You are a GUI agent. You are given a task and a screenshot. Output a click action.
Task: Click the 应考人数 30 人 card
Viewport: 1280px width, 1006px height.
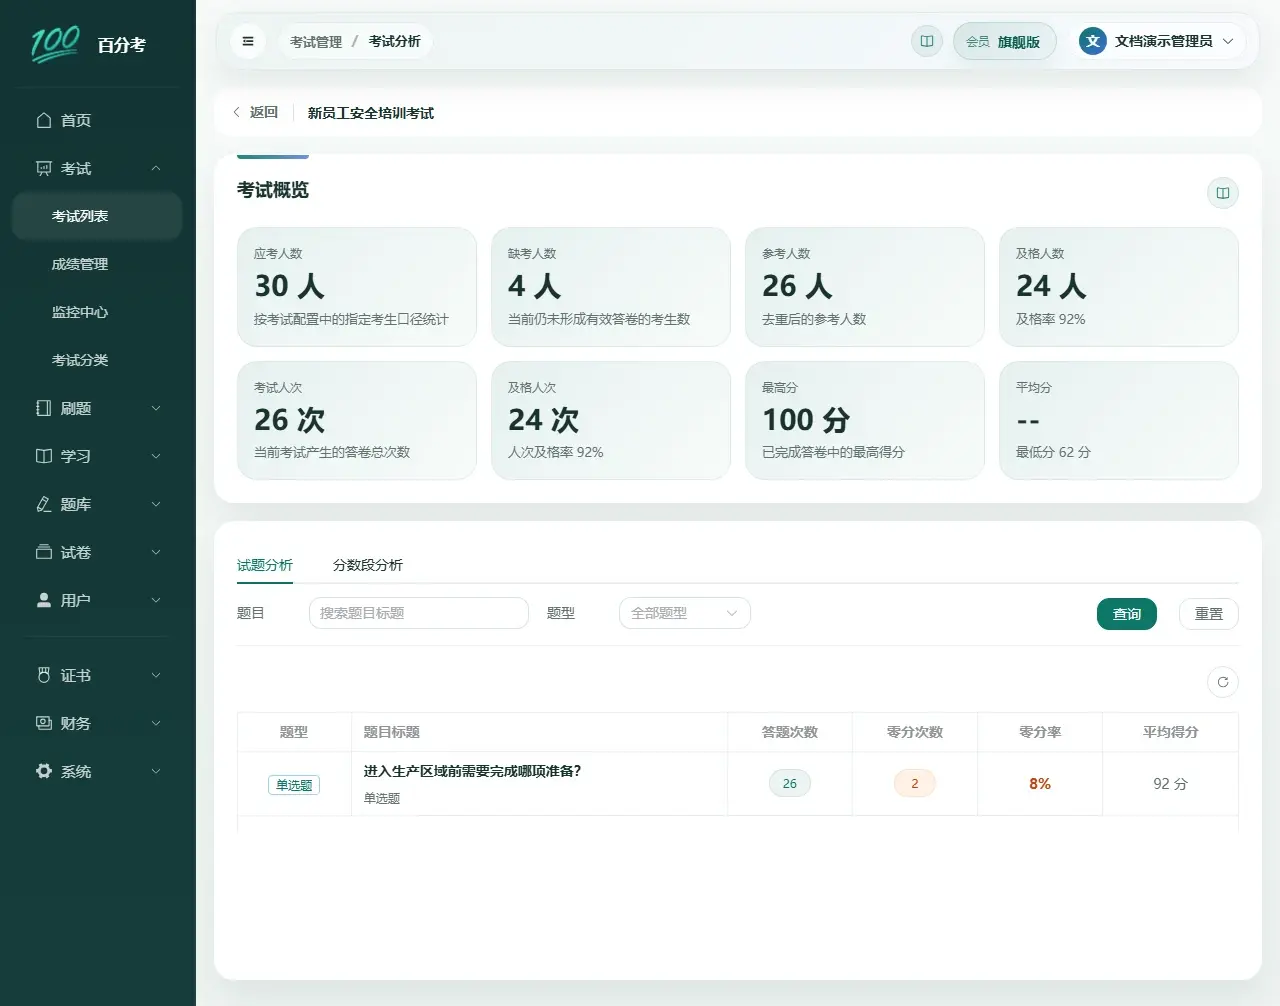pos(357,287)
